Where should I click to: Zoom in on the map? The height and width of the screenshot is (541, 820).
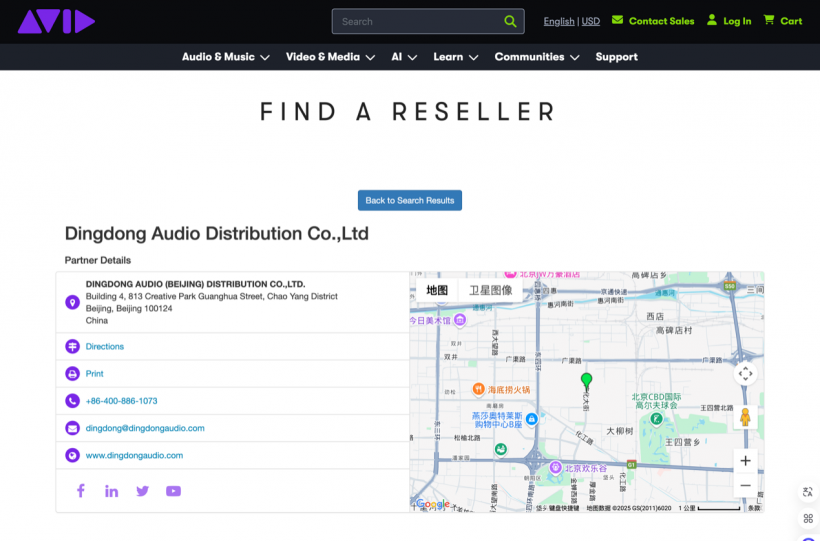(x=745, y=461)
